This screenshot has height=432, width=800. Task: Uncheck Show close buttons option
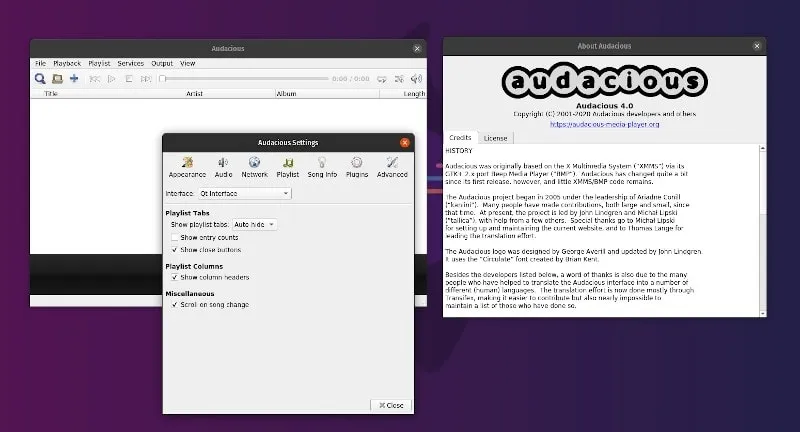pyautogui.click(x=175, y=250)
